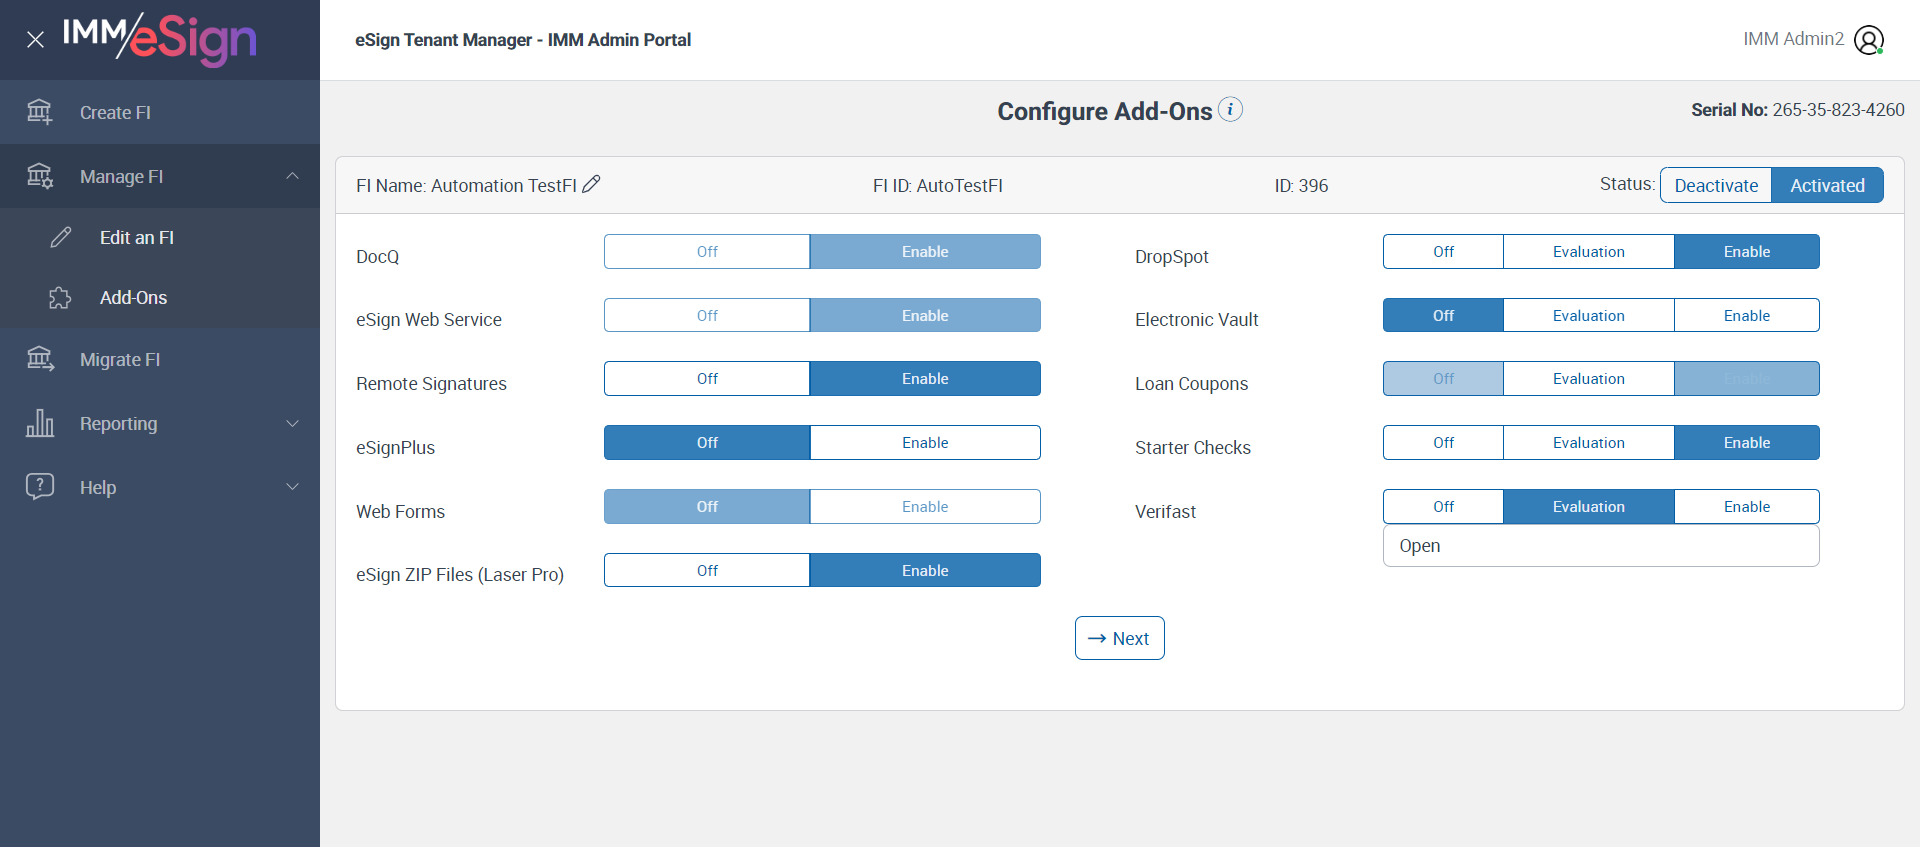The height and width of the screenshot is (847, 1920).
Task: Open the Help menu item
Action: pyautogui.click(x=98, y=487)
